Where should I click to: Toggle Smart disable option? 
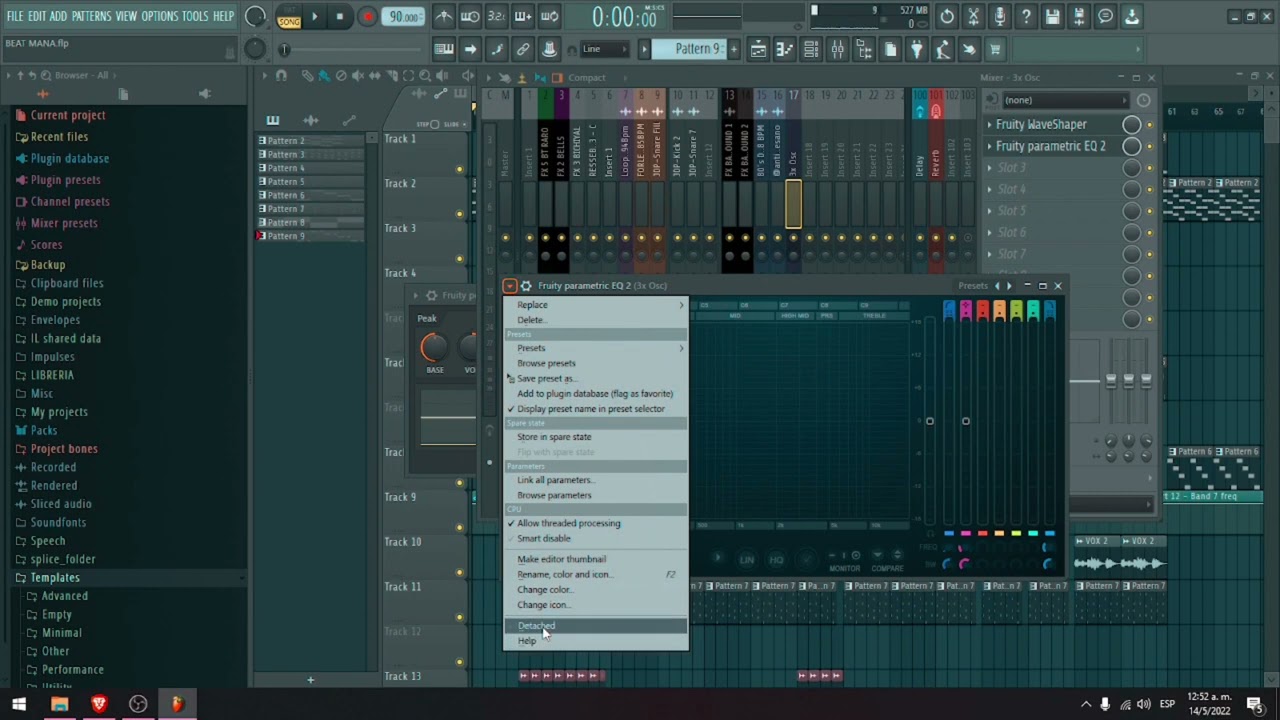point(595,538)
